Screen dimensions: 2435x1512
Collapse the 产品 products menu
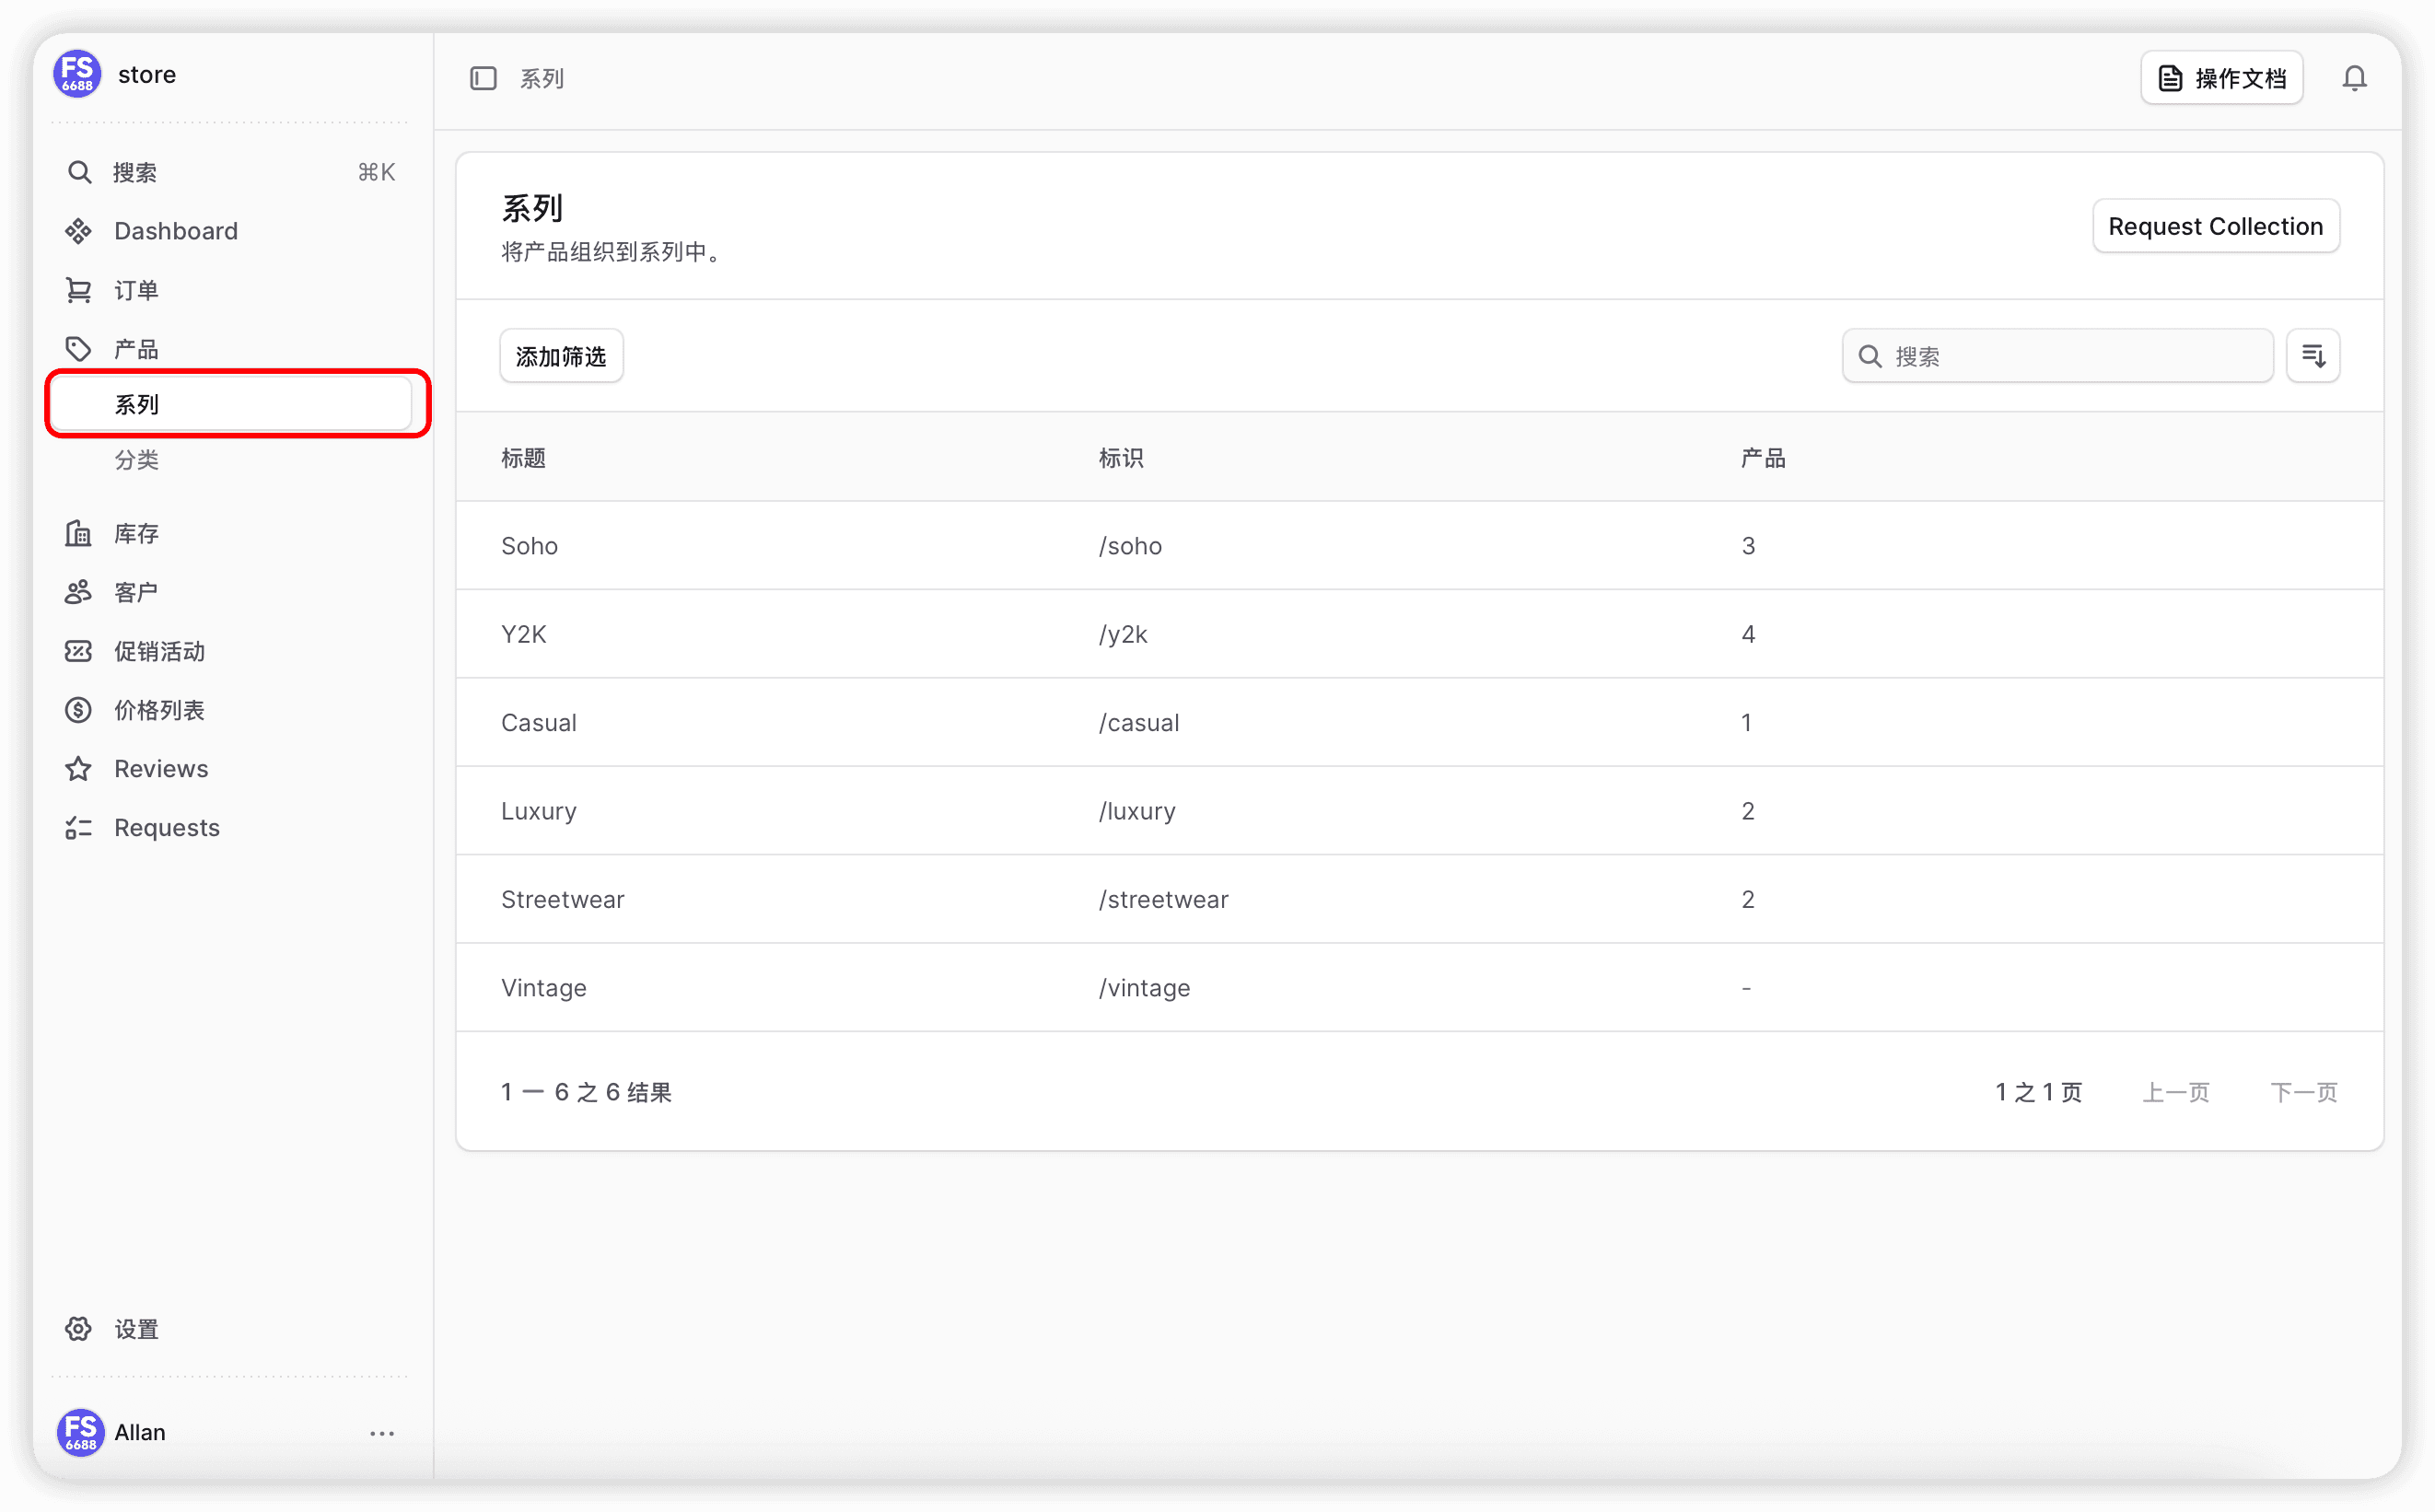coord(136,349)
